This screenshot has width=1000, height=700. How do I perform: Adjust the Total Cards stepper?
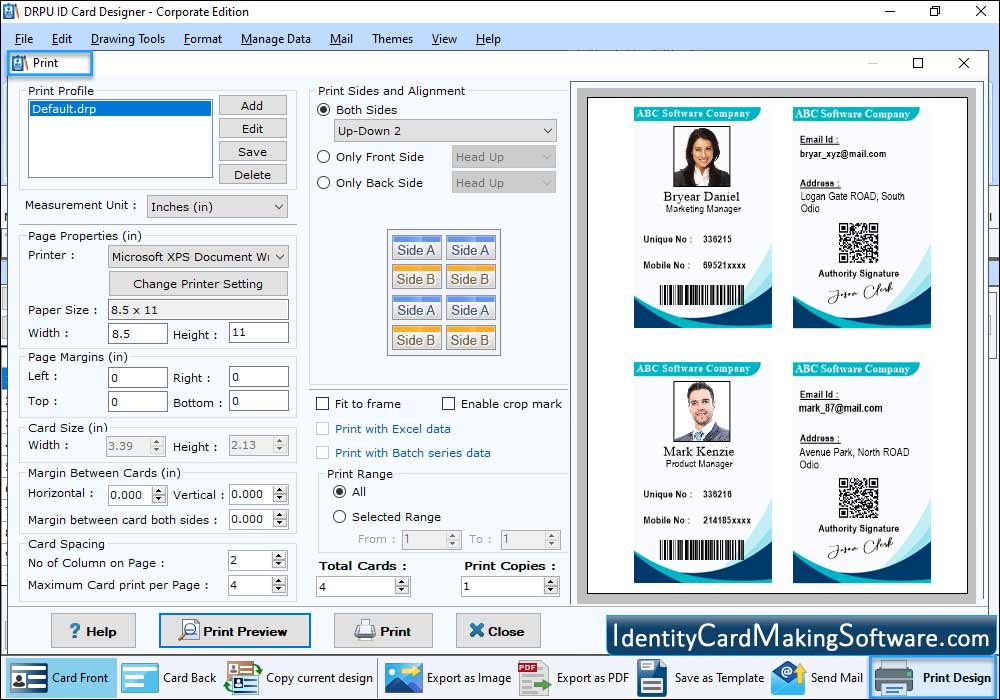402,587
